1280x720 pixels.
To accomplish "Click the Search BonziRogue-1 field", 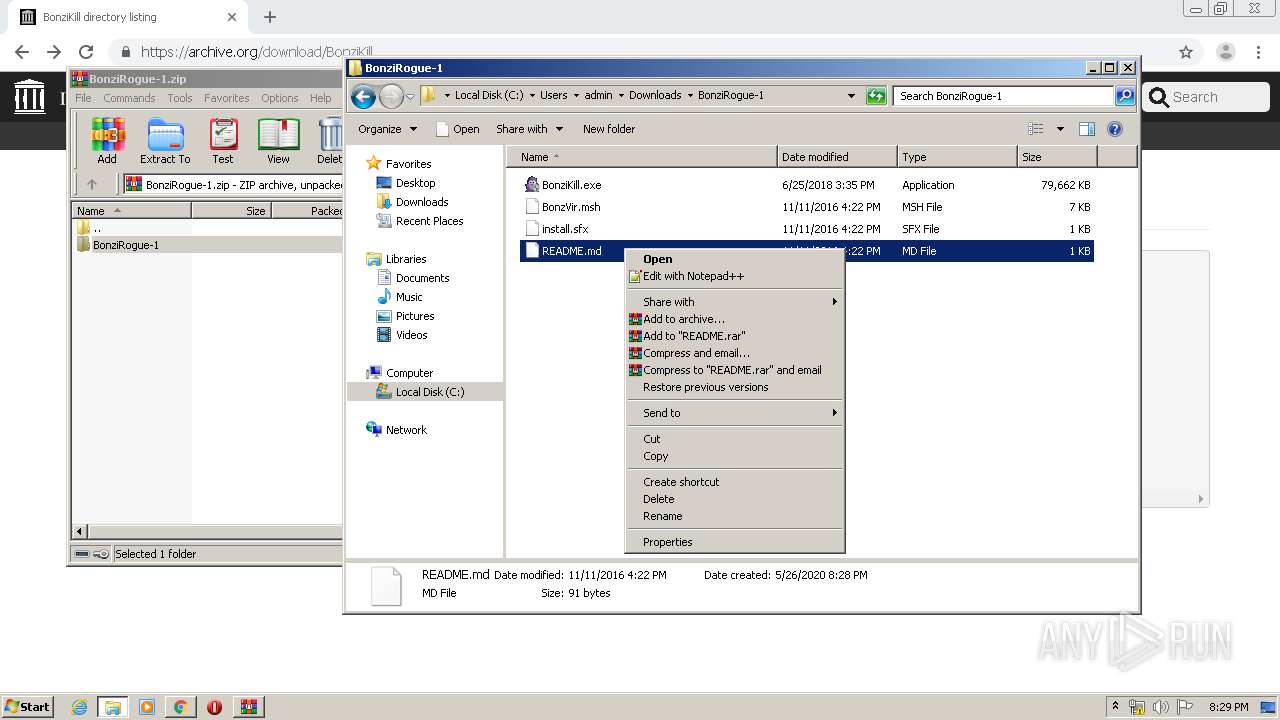I will coord(1003,96).
